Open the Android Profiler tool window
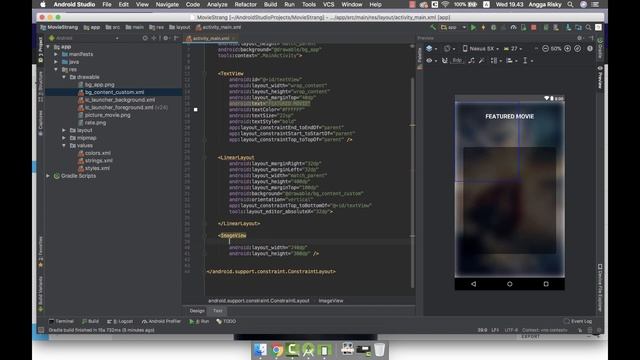The image size is (640, 360). coord(161,321)
